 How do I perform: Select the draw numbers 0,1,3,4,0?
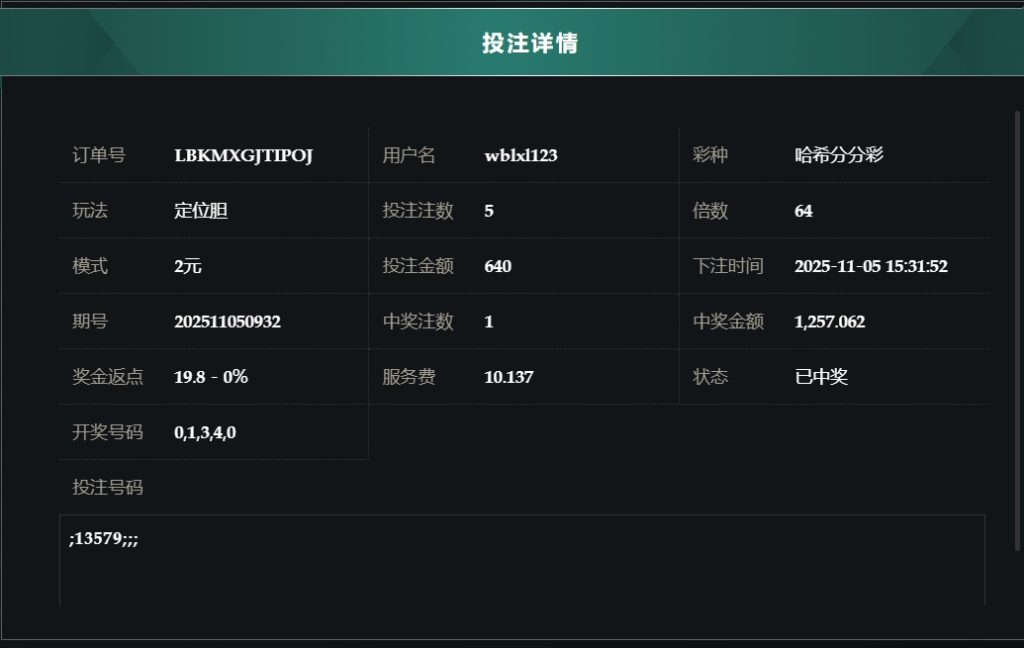coord(205,433)
